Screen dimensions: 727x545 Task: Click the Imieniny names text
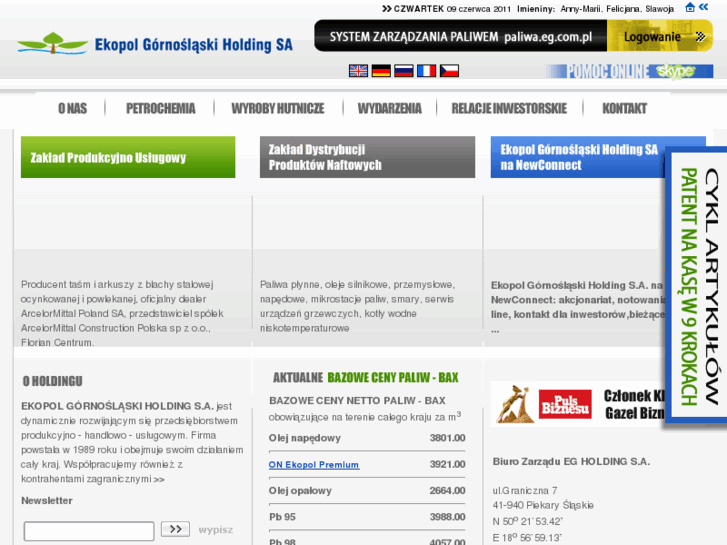click(595, 9)
